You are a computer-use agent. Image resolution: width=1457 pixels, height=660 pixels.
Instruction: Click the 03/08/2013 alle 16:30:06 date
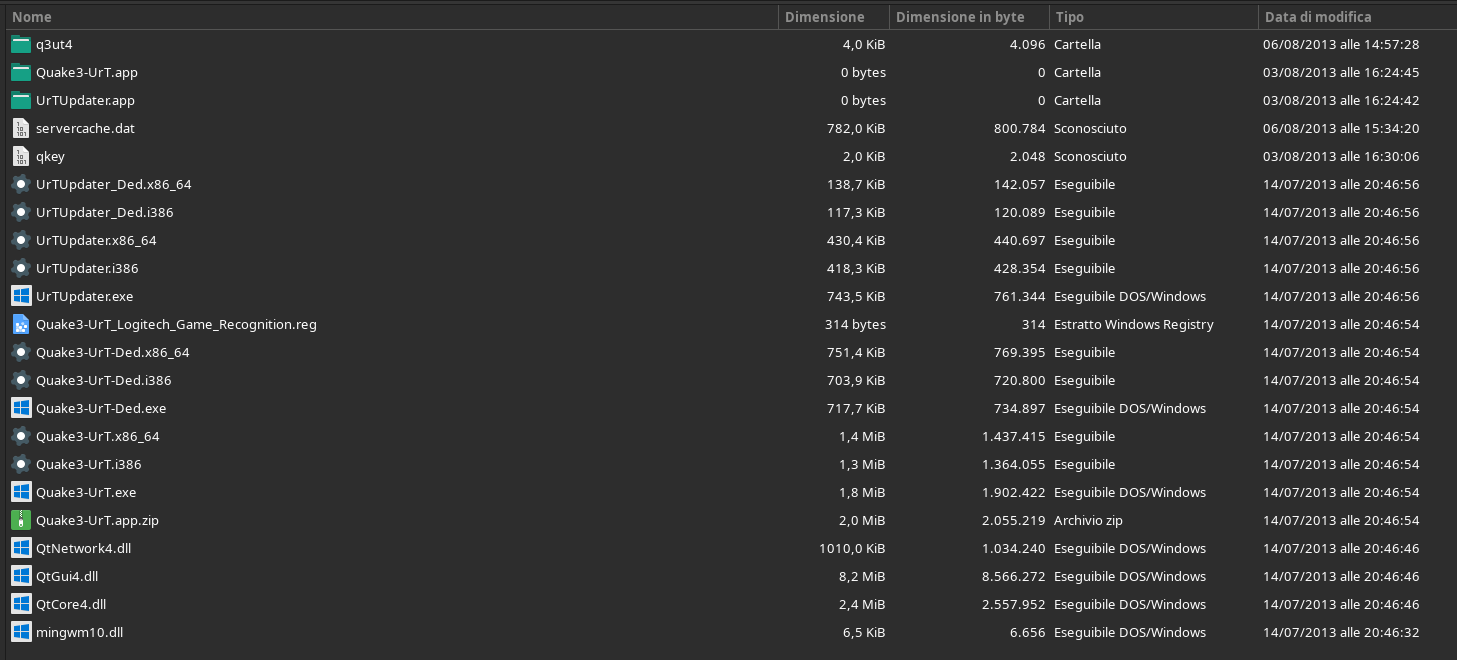1341,156
